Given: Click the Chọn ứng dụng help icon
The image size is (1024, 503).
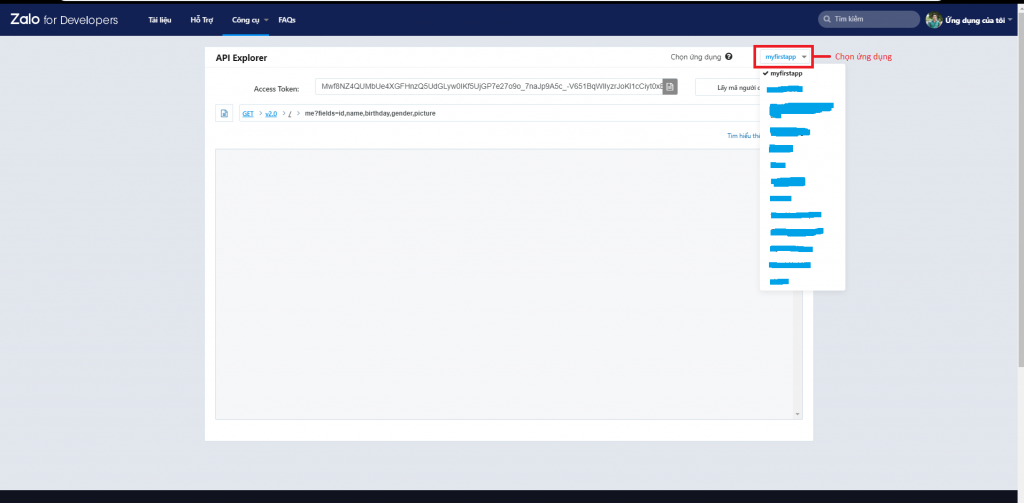Looking at the screenshot, I should click(728, 57).
